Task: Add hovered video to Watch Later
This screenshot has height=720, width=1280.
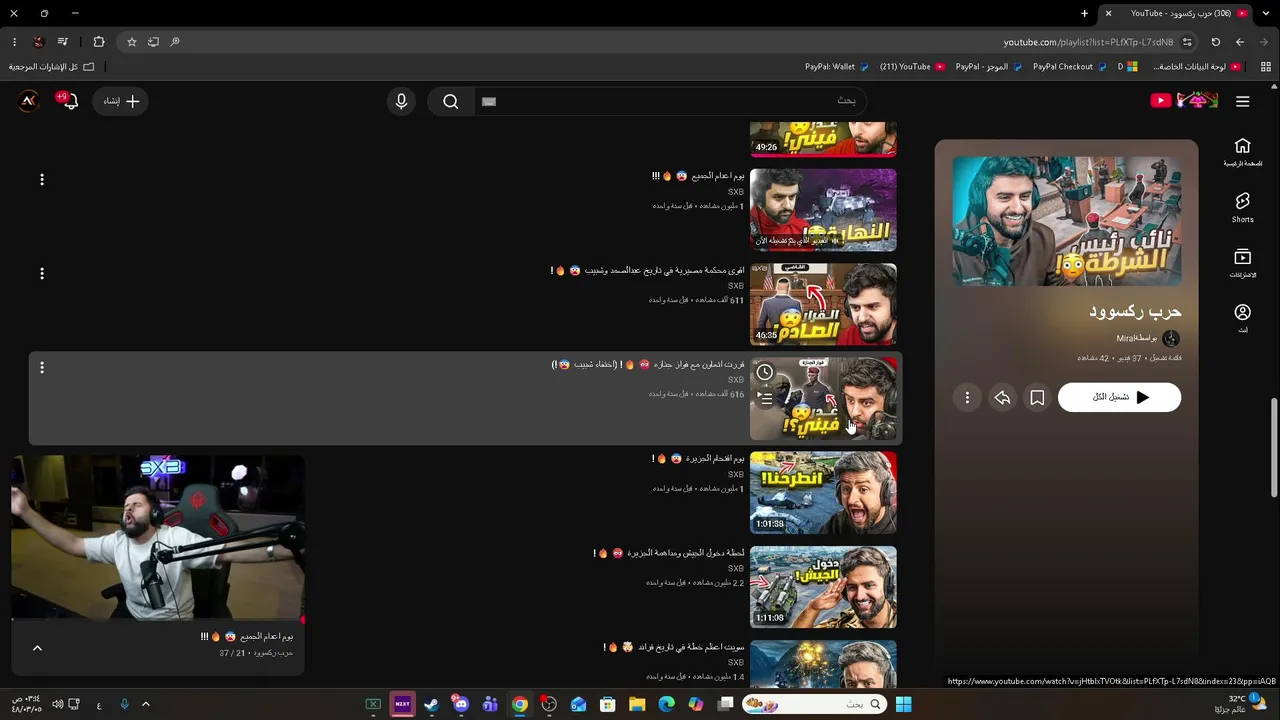Action: coord(764,372)
